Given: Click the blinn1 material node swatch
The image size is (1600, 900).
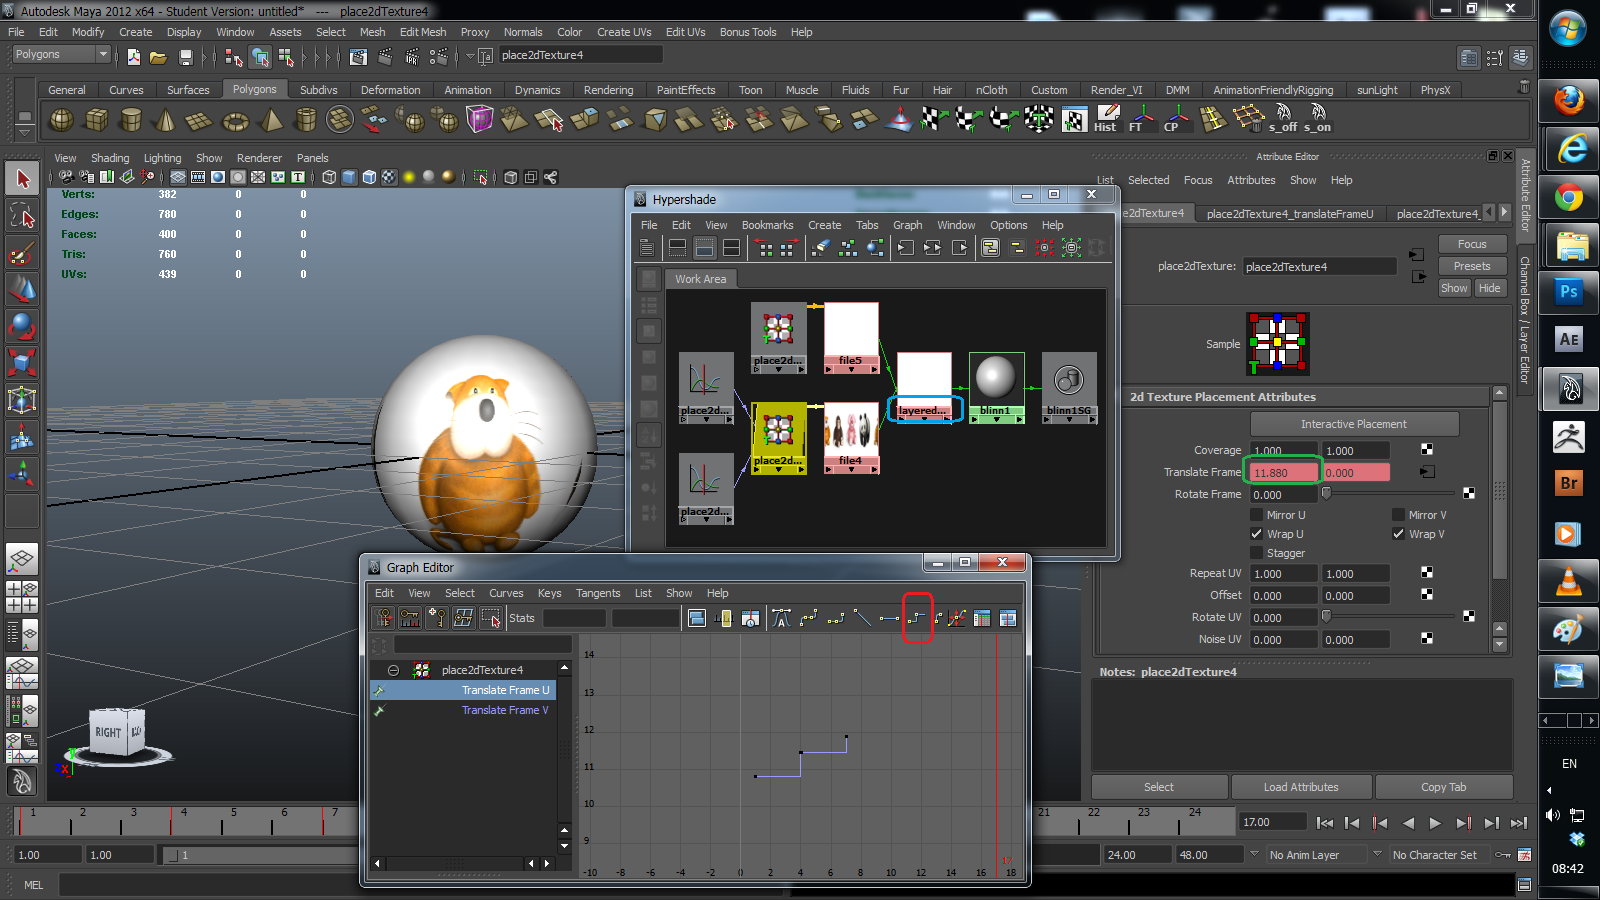Looking at the screenshot, I should (996, 379).
